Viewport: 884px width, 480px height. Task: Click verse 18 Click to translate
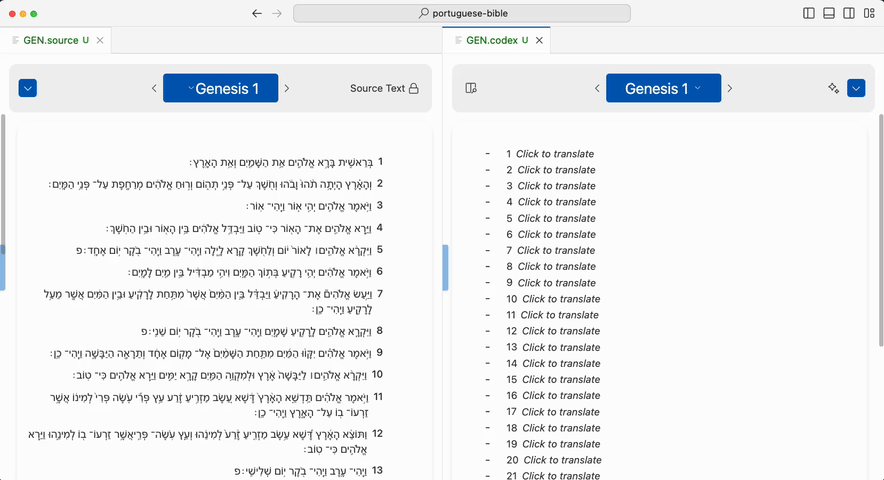pyautogui.click(x=561, y=428)
